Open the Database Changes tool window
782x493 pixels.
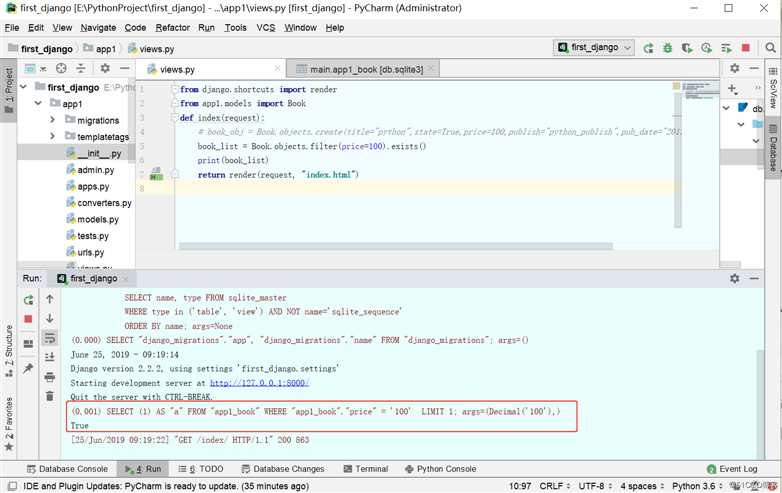click(x=283, y=469)
